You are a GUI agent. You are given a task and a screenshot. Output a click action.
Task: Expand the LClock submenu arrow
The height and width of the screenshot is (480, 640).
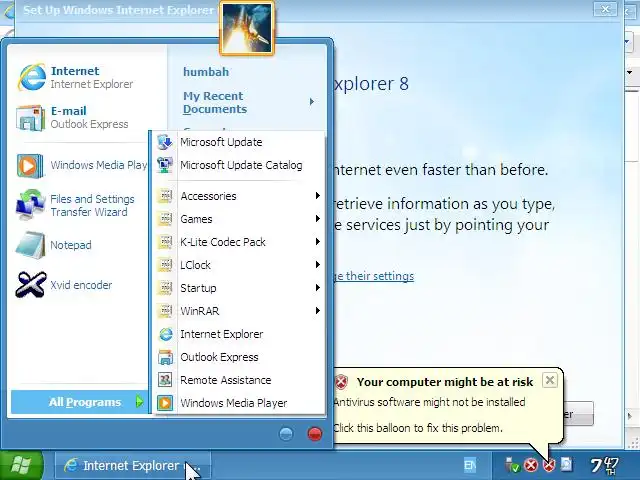(x=317, y=264)
